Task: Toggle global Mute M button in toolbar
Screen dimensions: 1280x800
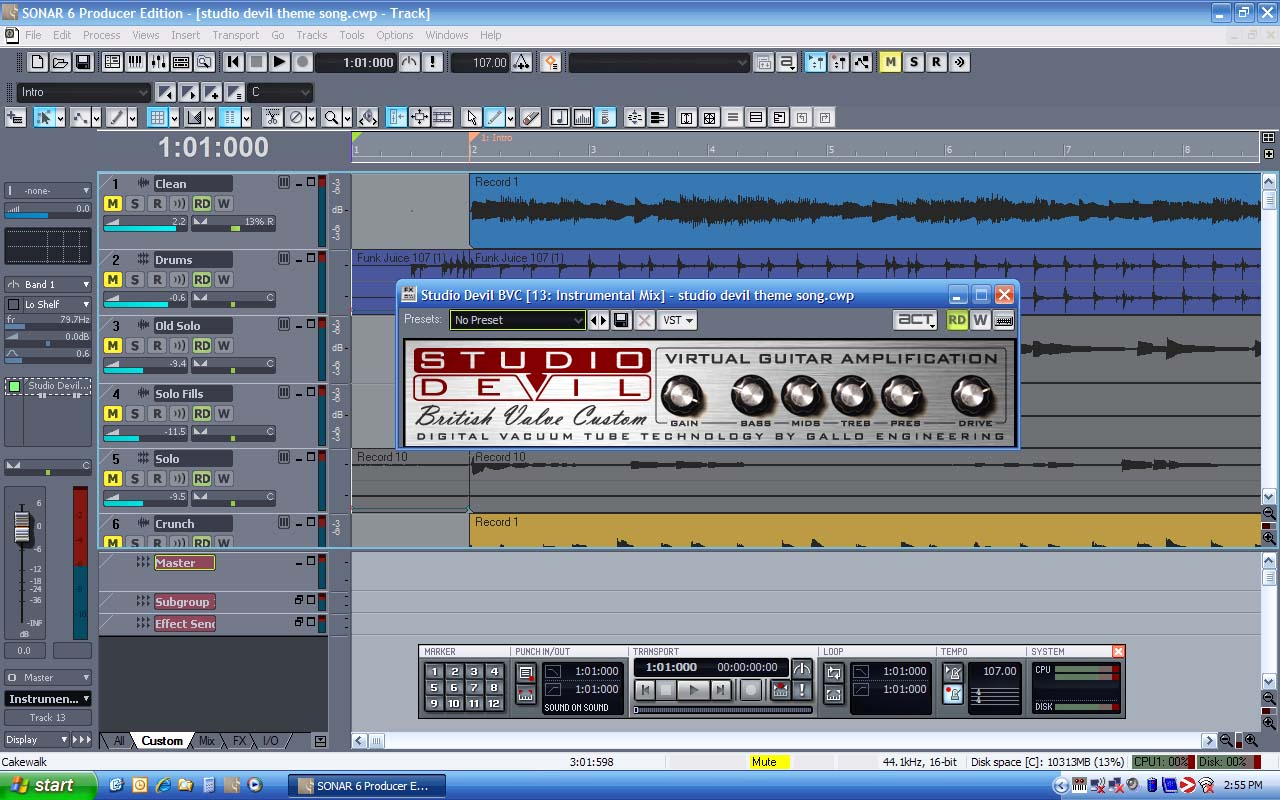Action: tap(890, 62)
